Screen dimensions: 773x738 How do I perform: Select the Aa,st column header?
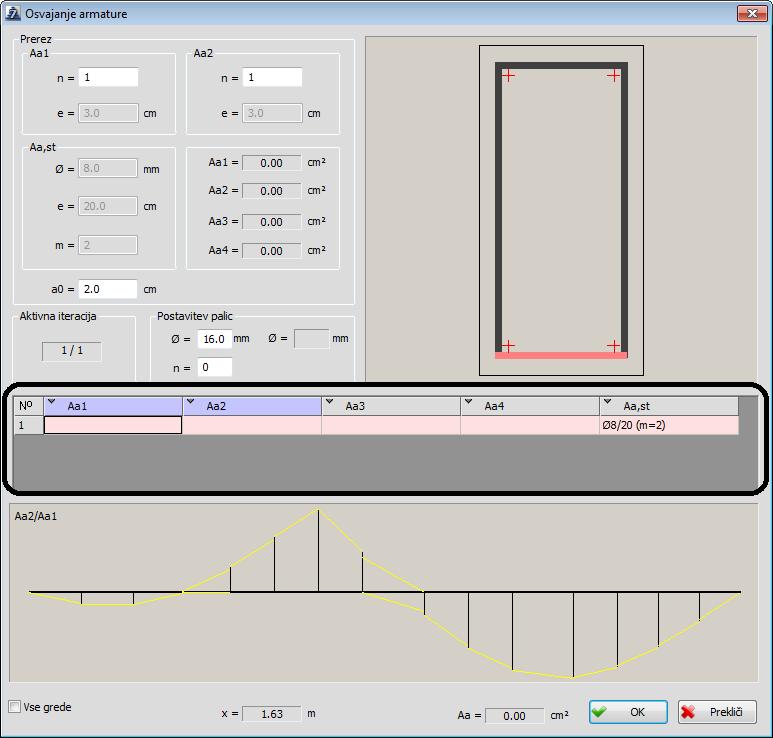[669, 406]
